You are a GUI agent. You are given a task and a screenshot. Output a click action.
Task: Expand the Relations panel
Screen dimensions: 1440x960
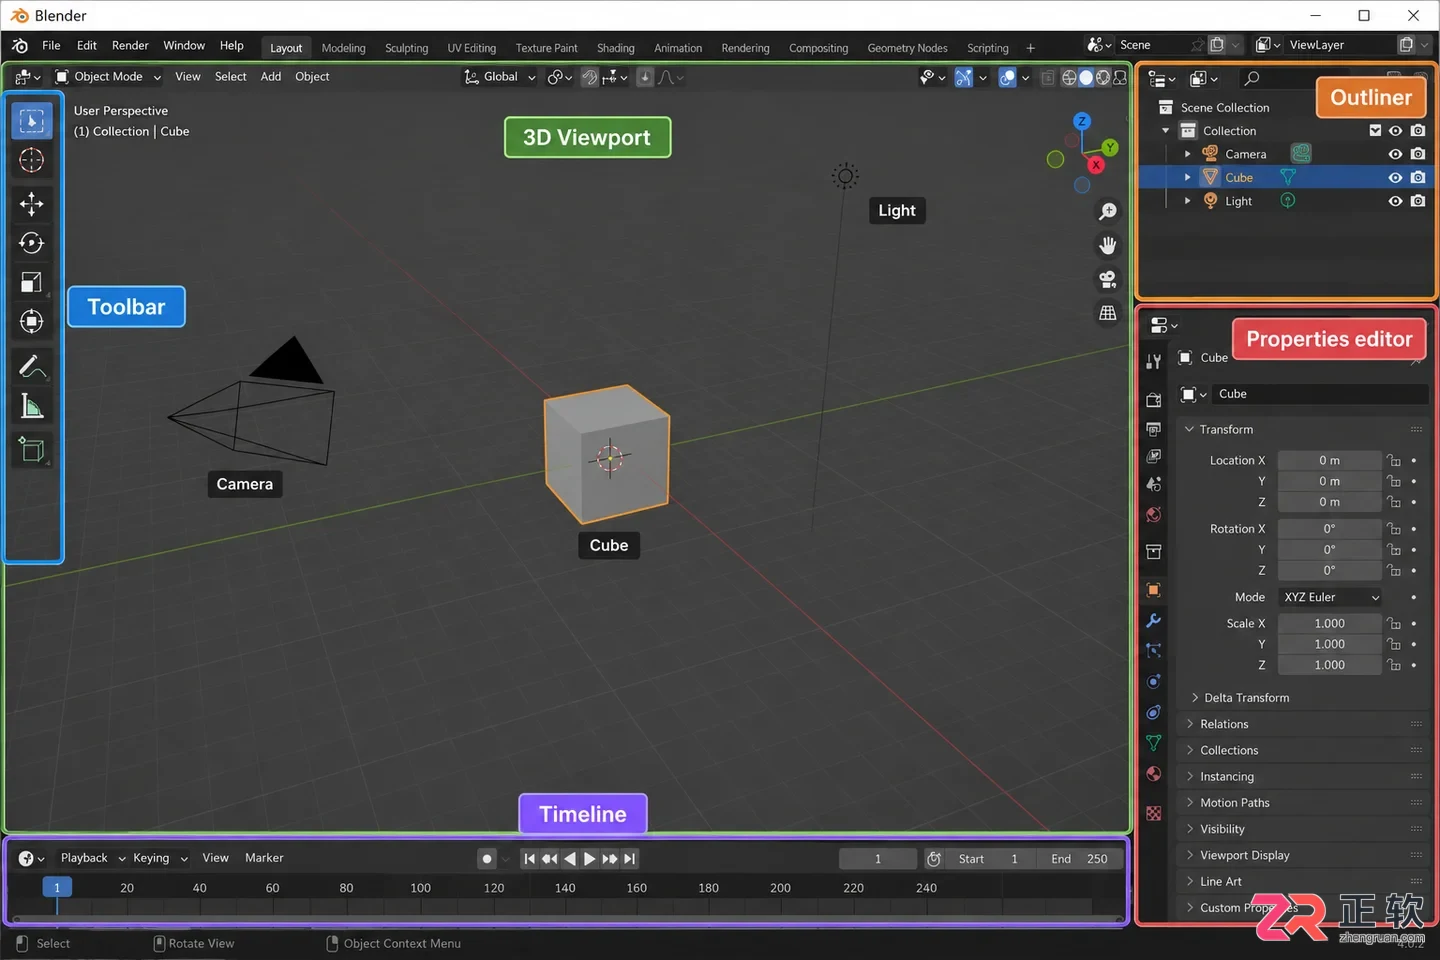coord(1224,724)
